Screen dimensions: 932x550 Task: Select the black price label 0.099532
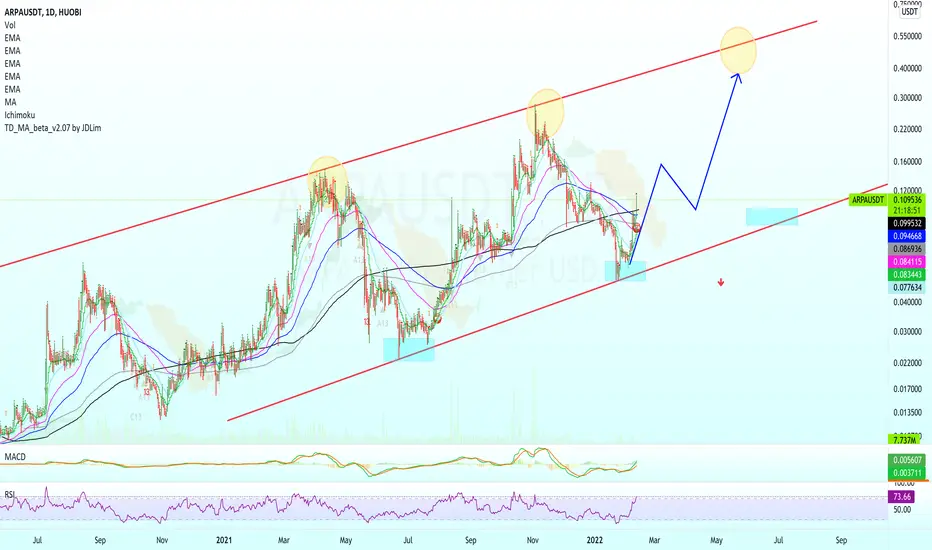pyautogui.click(x=907, y=224)
